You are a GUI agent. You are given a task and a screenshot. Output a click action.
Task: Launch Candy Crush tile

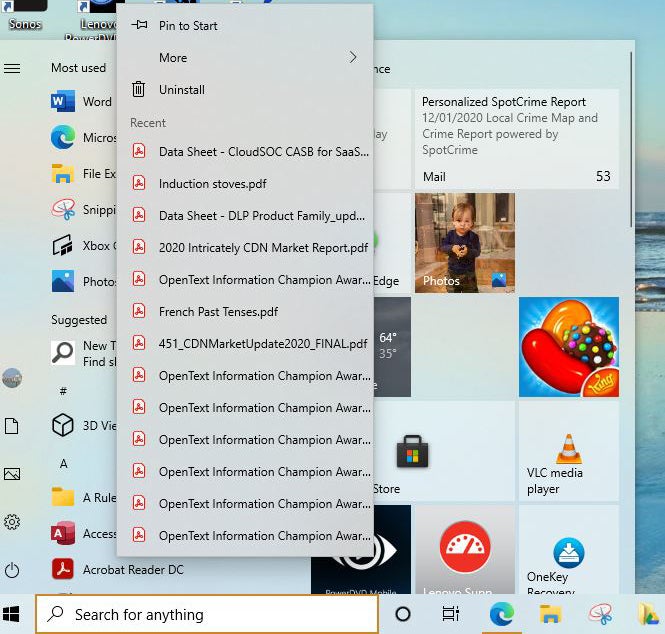pos(569,347)
